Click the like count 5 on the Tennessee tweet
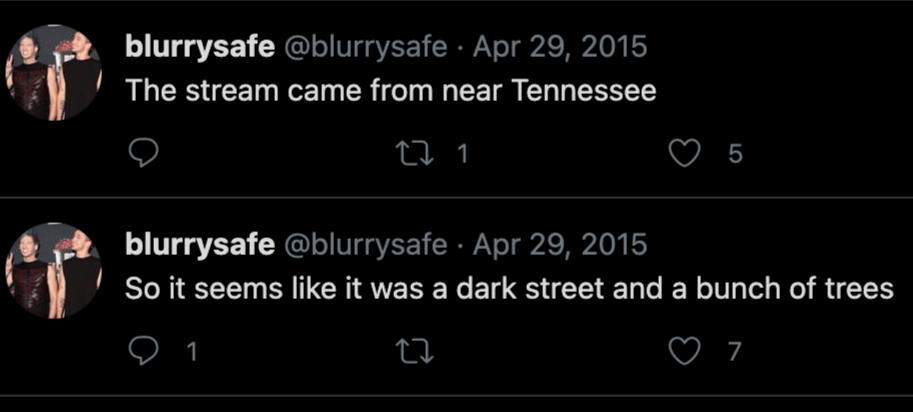The height and width of the screenshot is (412, 913). pyautogui.click(x=735, y=154)
